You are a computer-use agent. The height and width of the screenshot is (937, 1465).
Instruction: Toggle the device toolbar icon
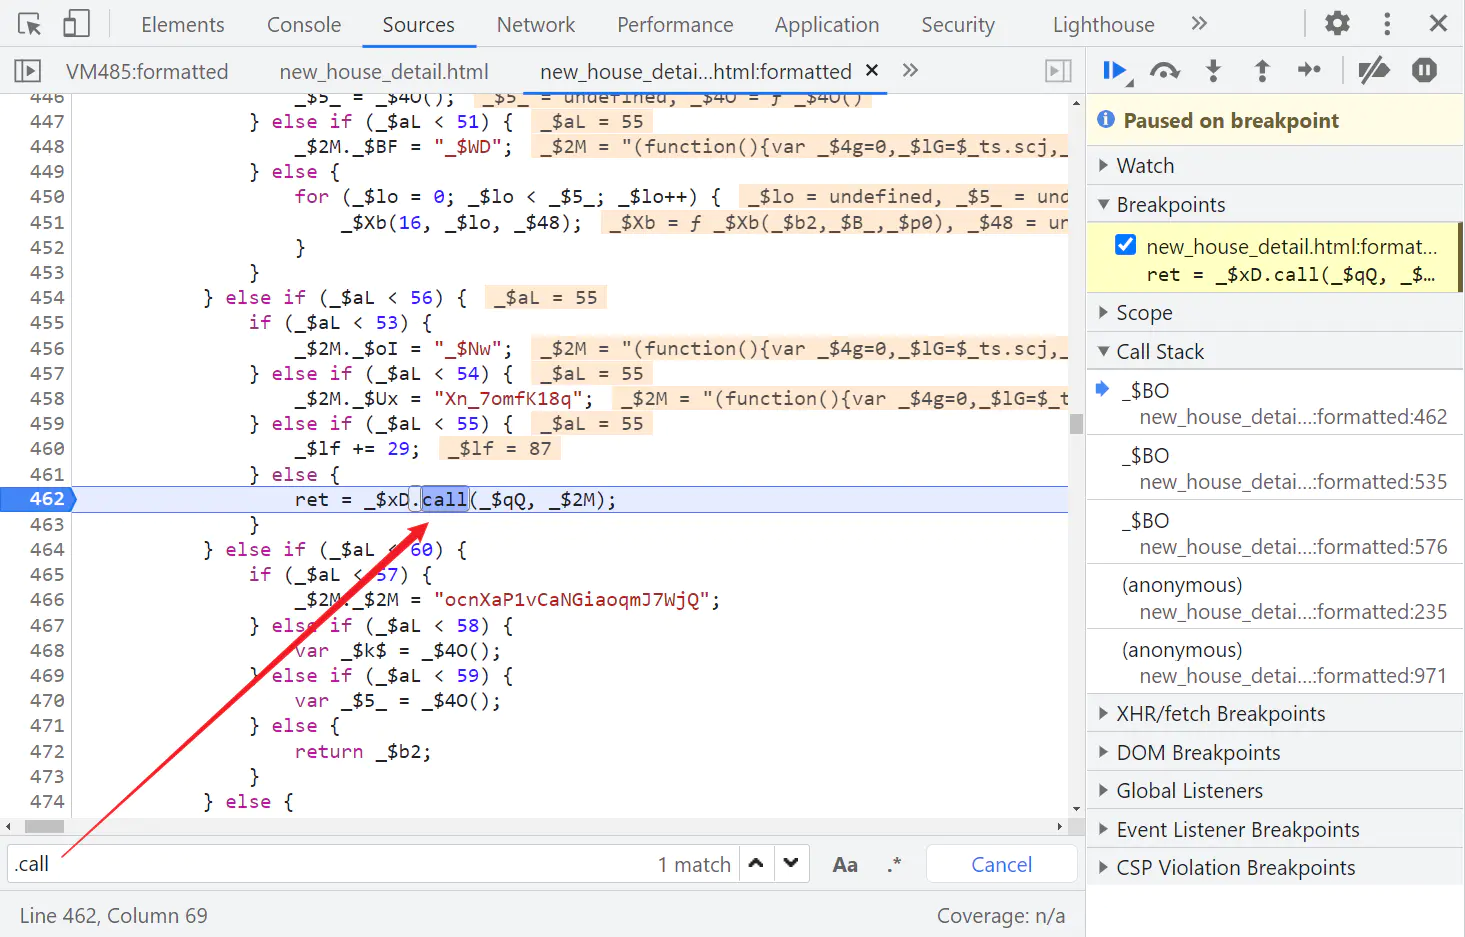point(76,24)
